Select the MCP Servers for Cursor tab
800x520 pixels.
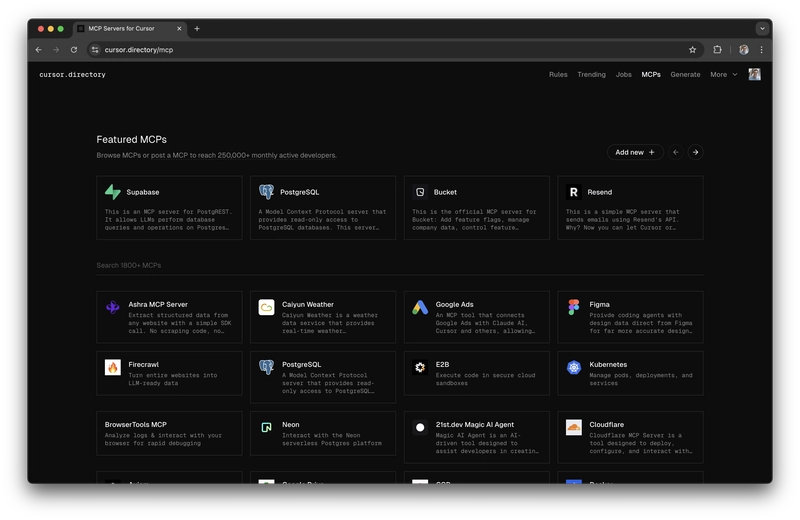pyautogui.click(x=130, y=29)
